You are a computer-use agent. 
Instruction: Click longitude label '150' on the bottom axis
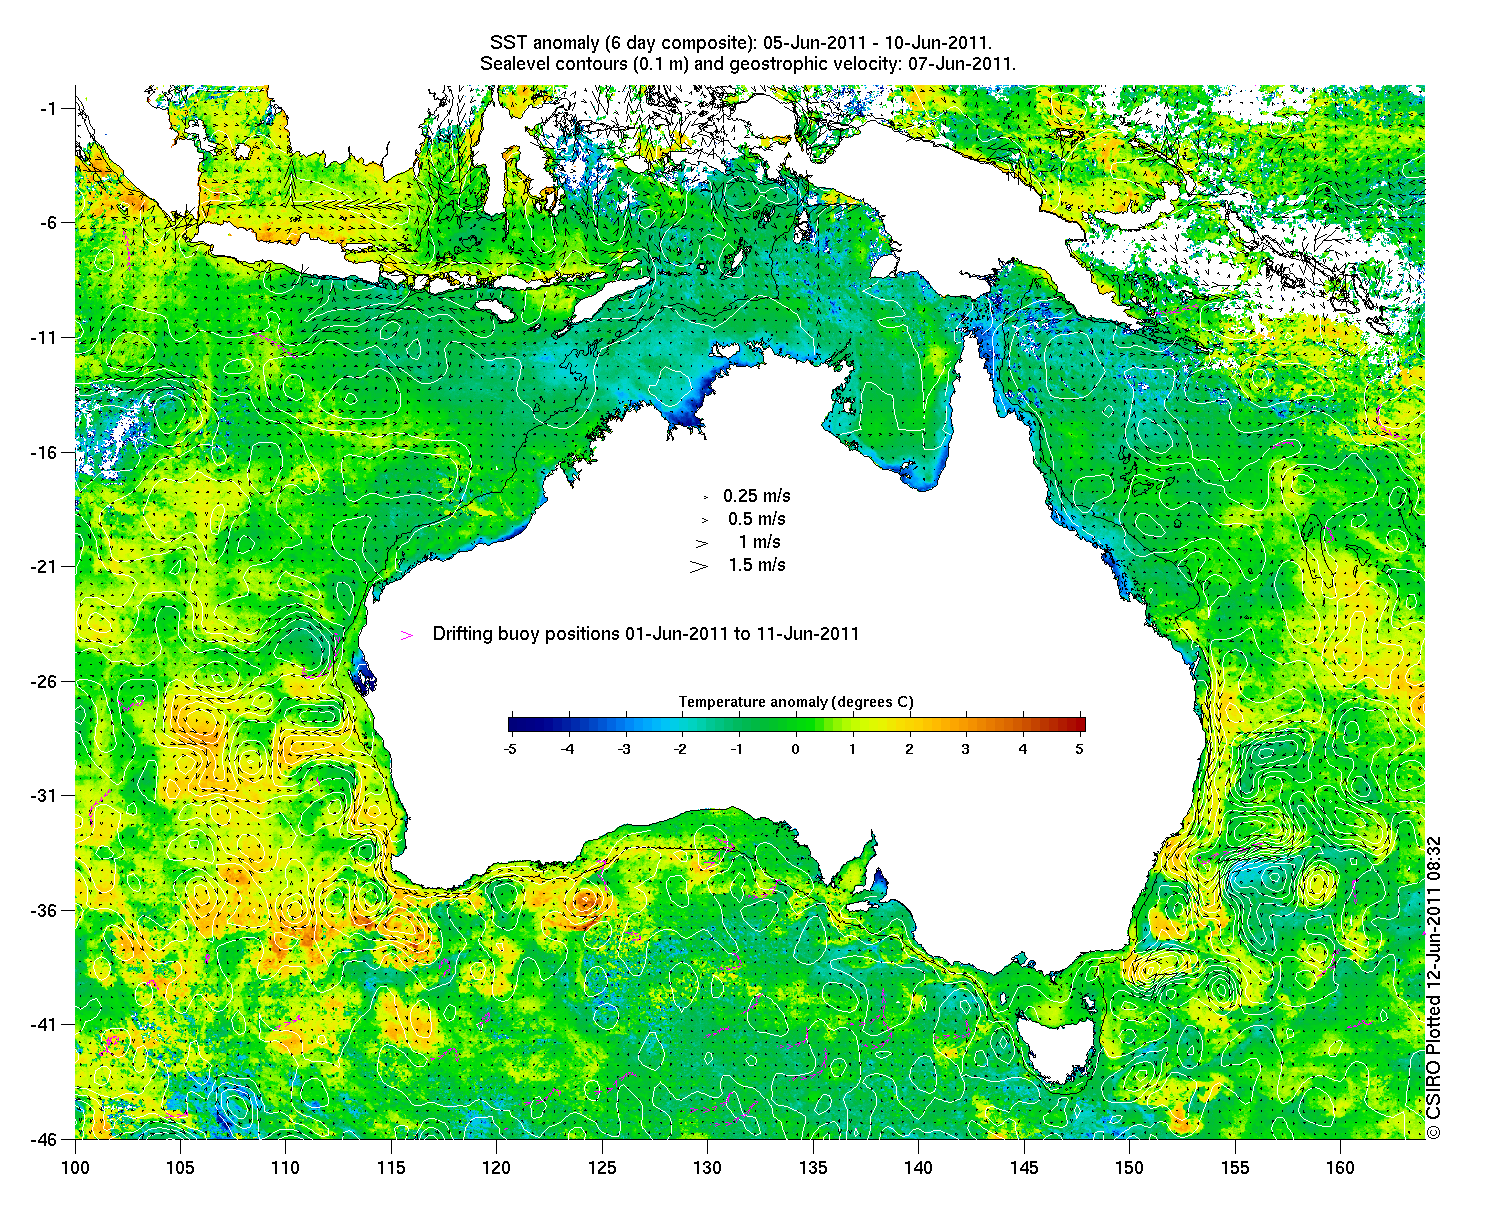pyautogui.click(x=1130, y=1167)
